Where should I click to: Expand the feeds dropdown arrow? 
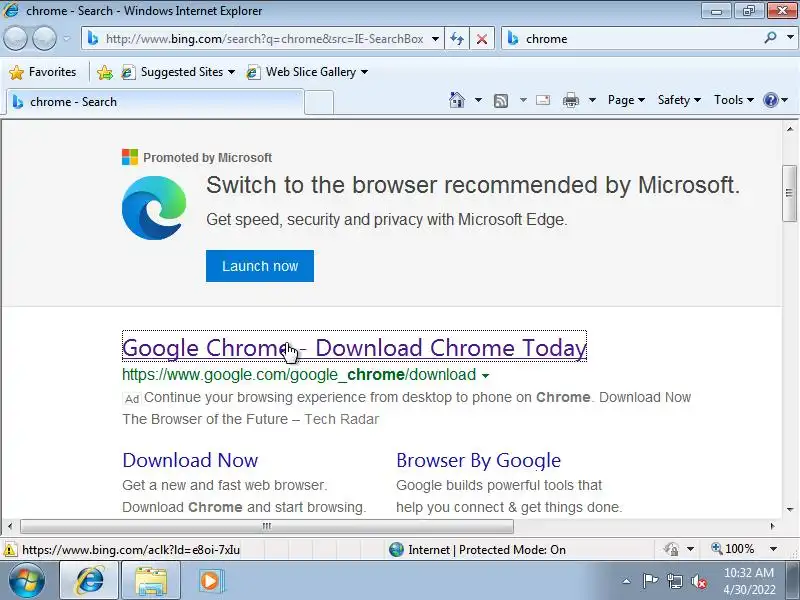point(523,100)
